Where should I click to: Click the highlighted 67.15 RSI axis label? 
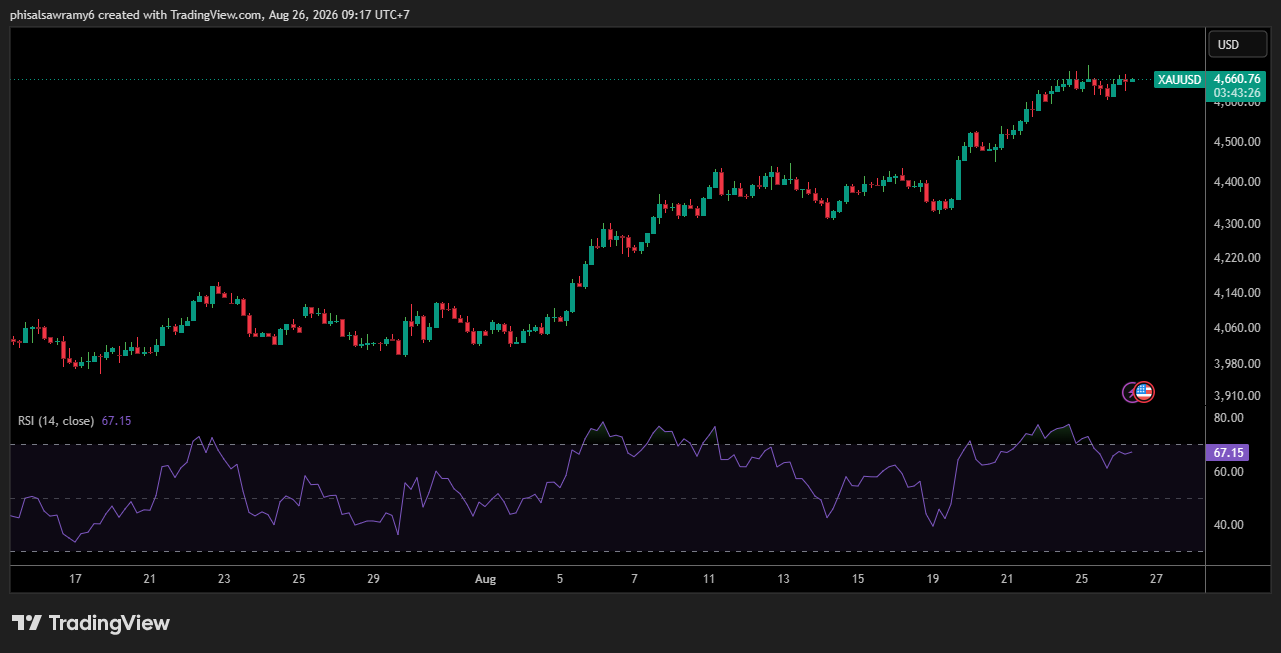pos(1228,453)
